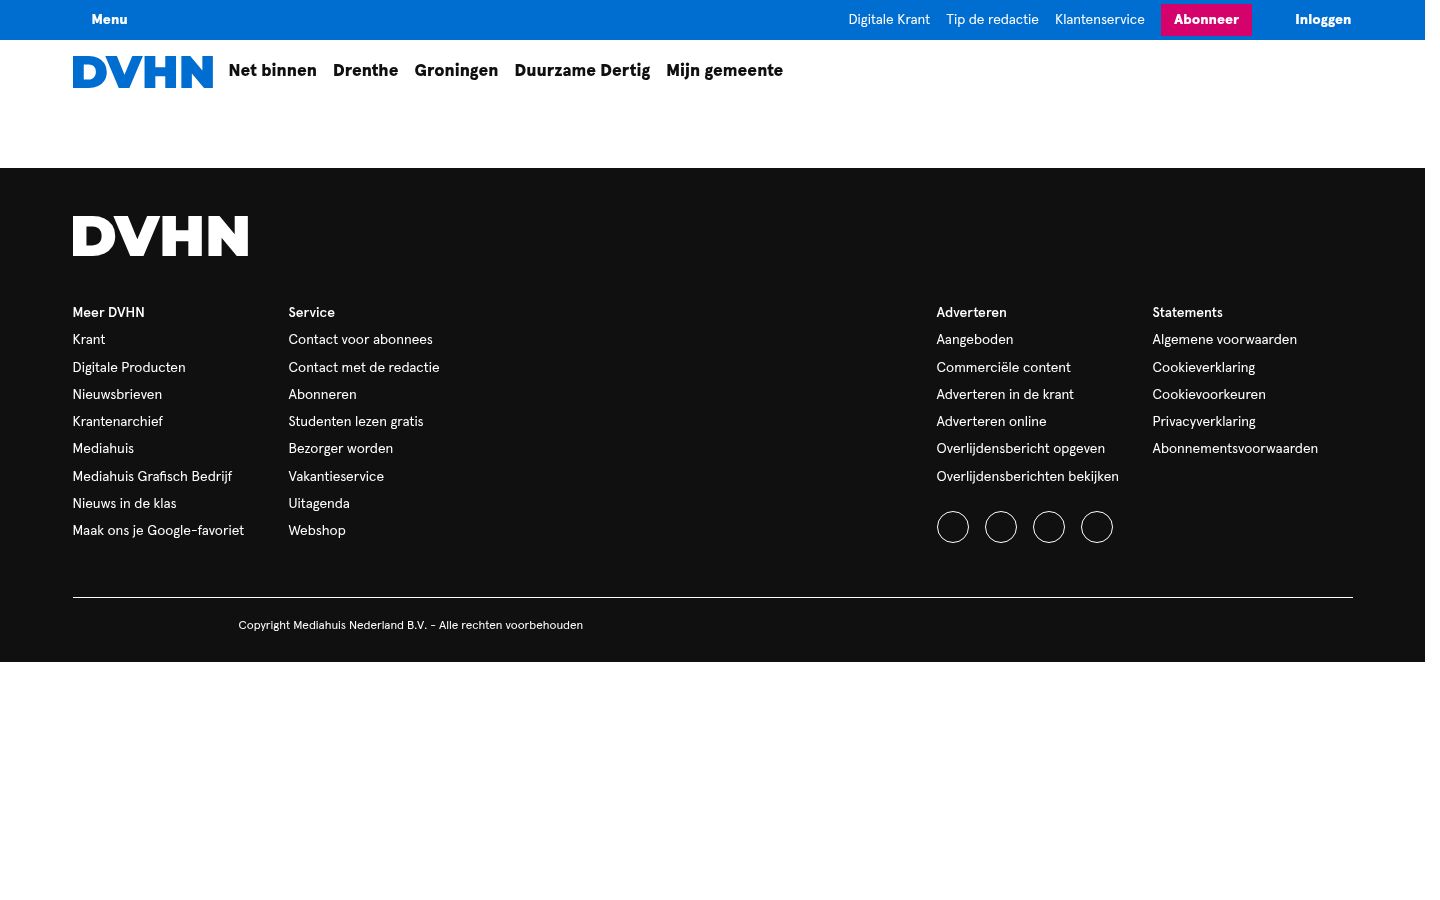This screenshot has width=1440, height=900.
Task: Click Maak ons je Google-favoriet
Action: click(x=158, y=531)
